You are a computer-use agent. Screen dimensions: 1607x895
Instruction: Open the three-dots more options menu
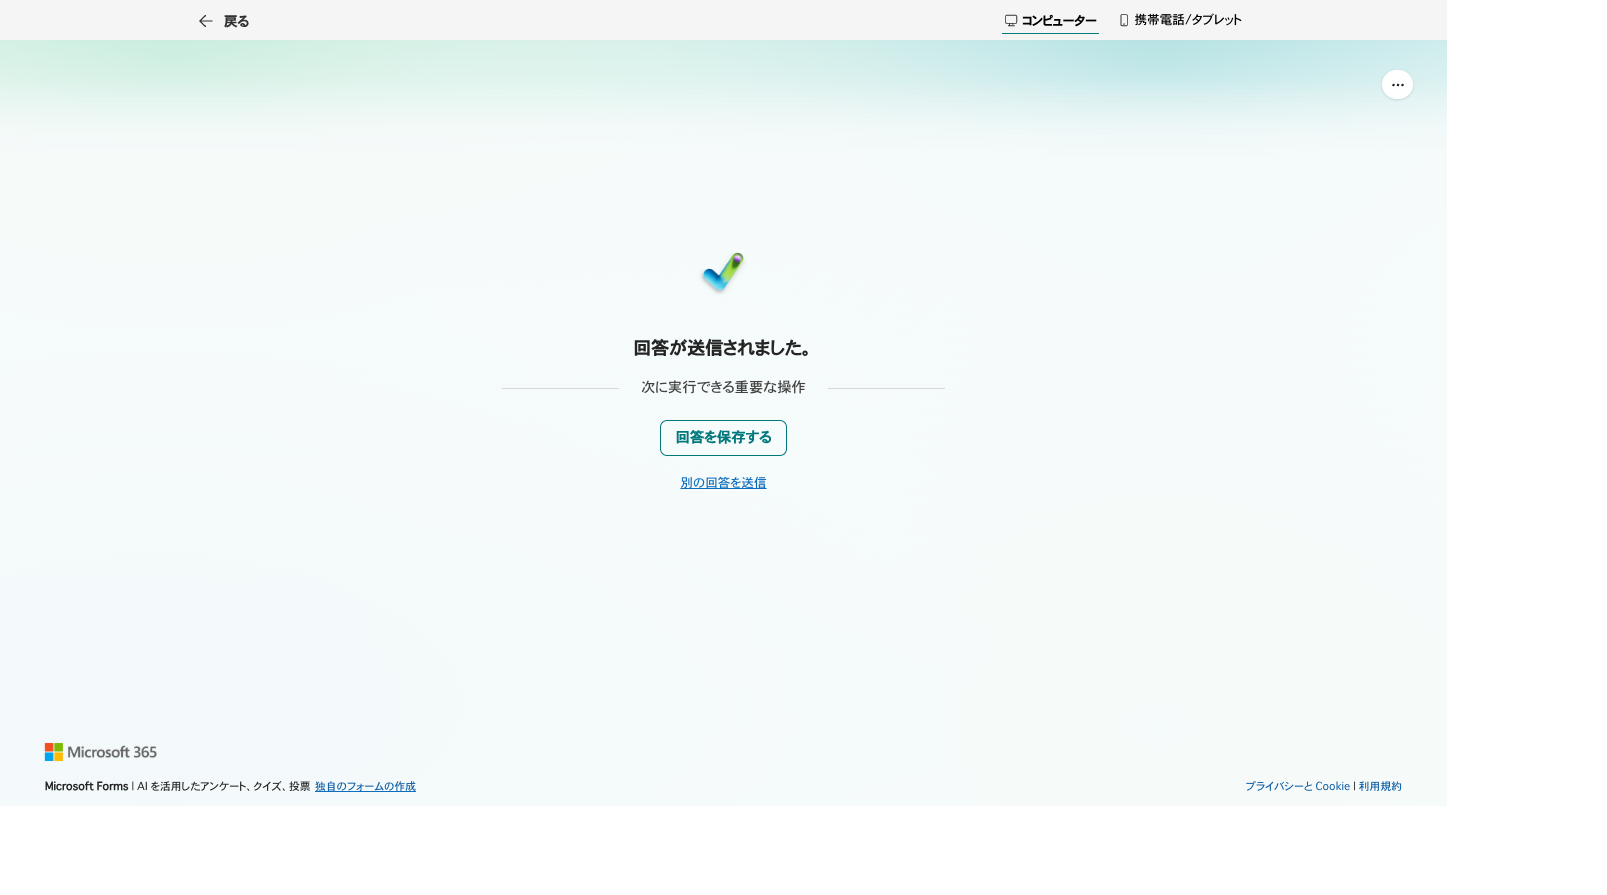coord(1397,85)
